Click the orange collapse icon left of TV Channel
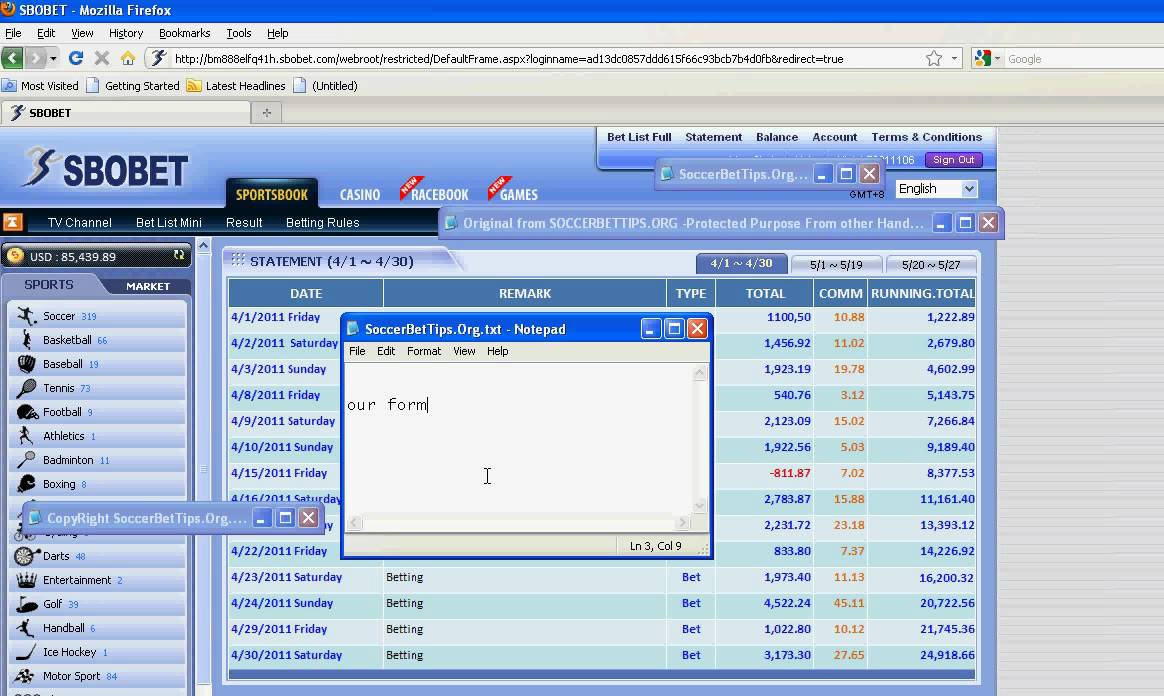Screen dimensions: 1164x696 tap(13, 222)
